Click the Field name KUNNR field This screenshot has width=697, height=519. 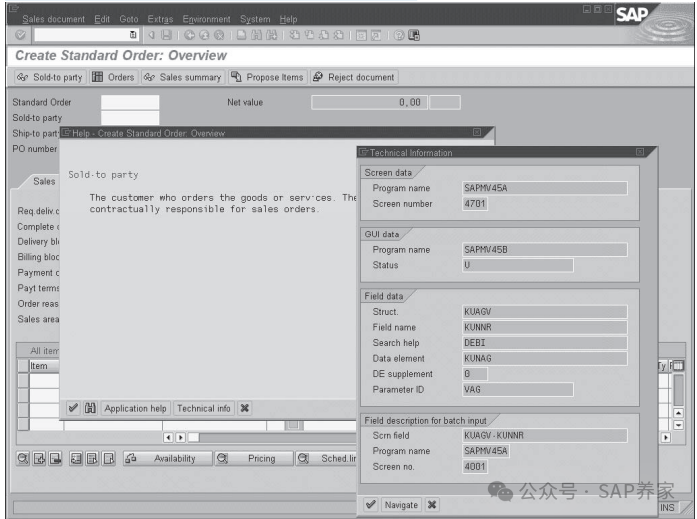pyautogui.click(x=545, y=327)
